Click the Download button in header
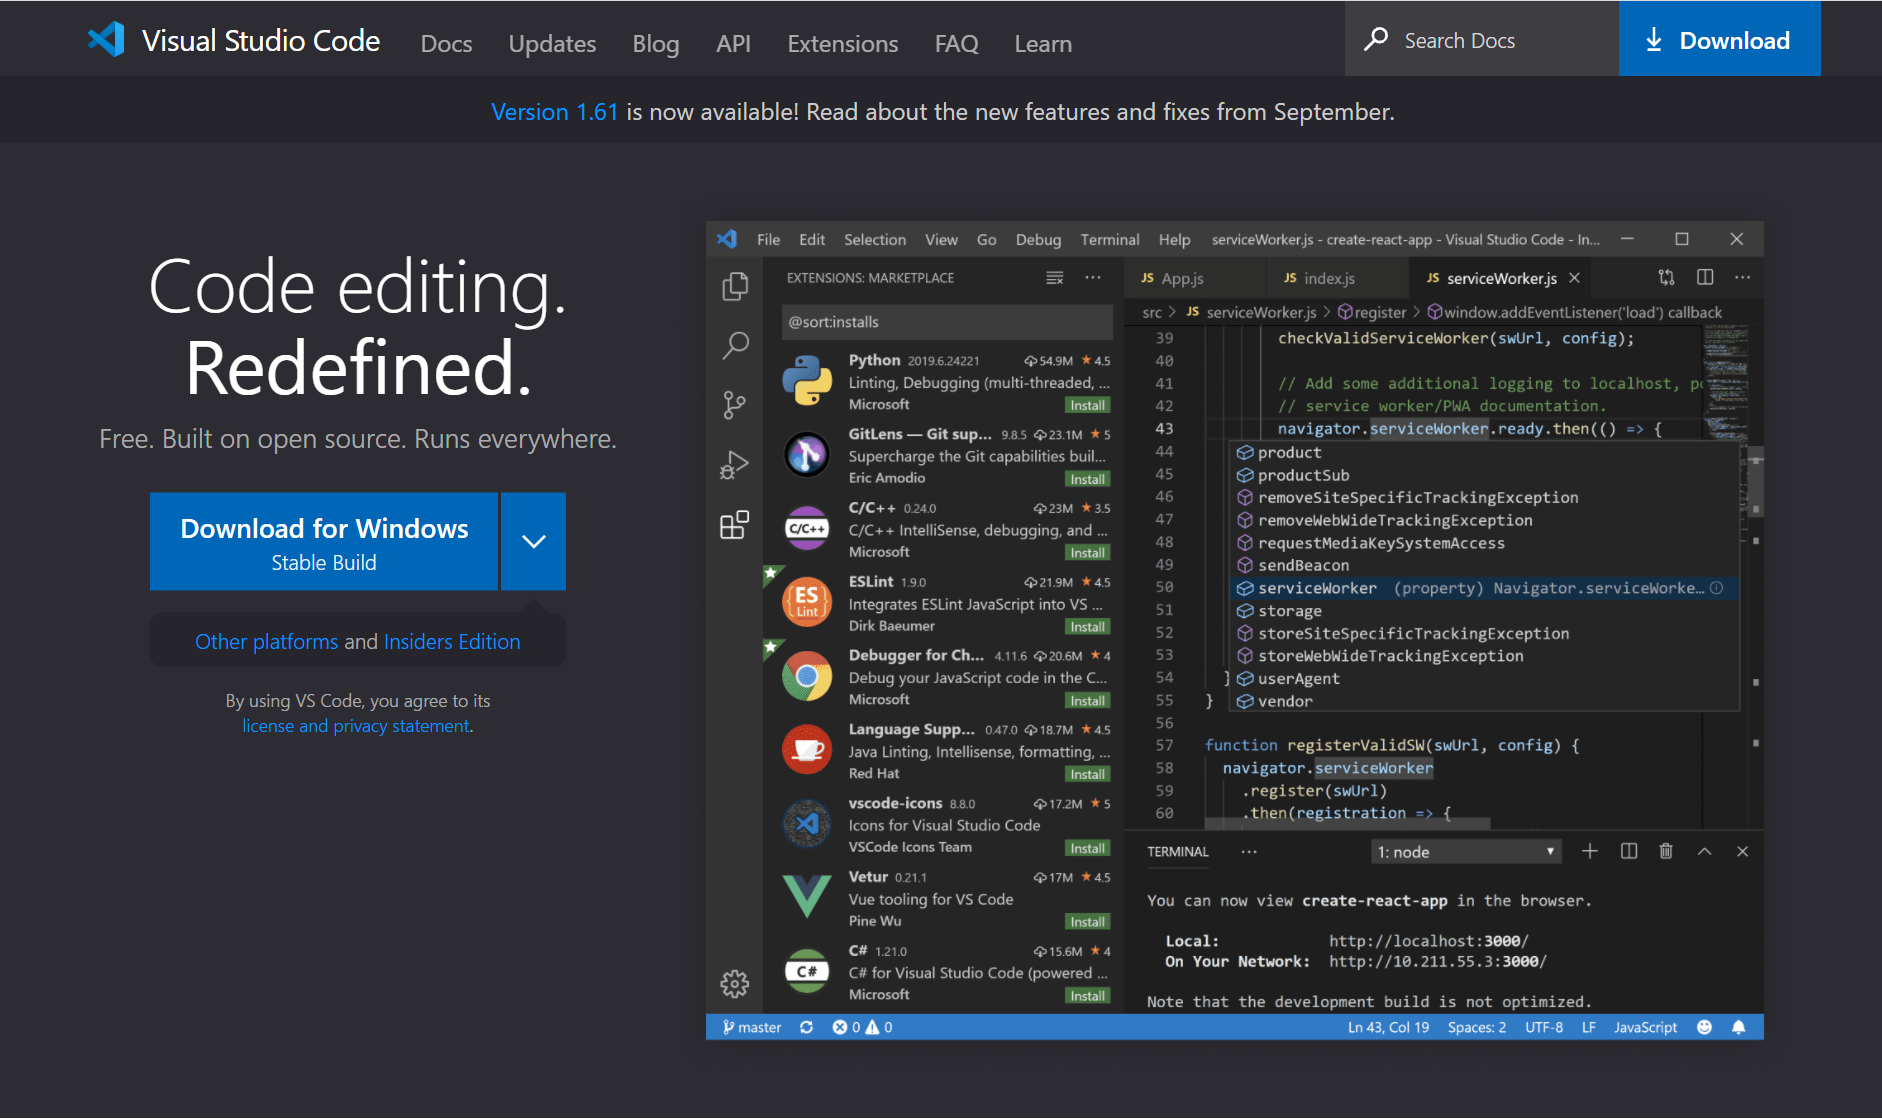The height and width of the screenshot is (1119, 1882). pyautogui.click(x=1719, y=40)
